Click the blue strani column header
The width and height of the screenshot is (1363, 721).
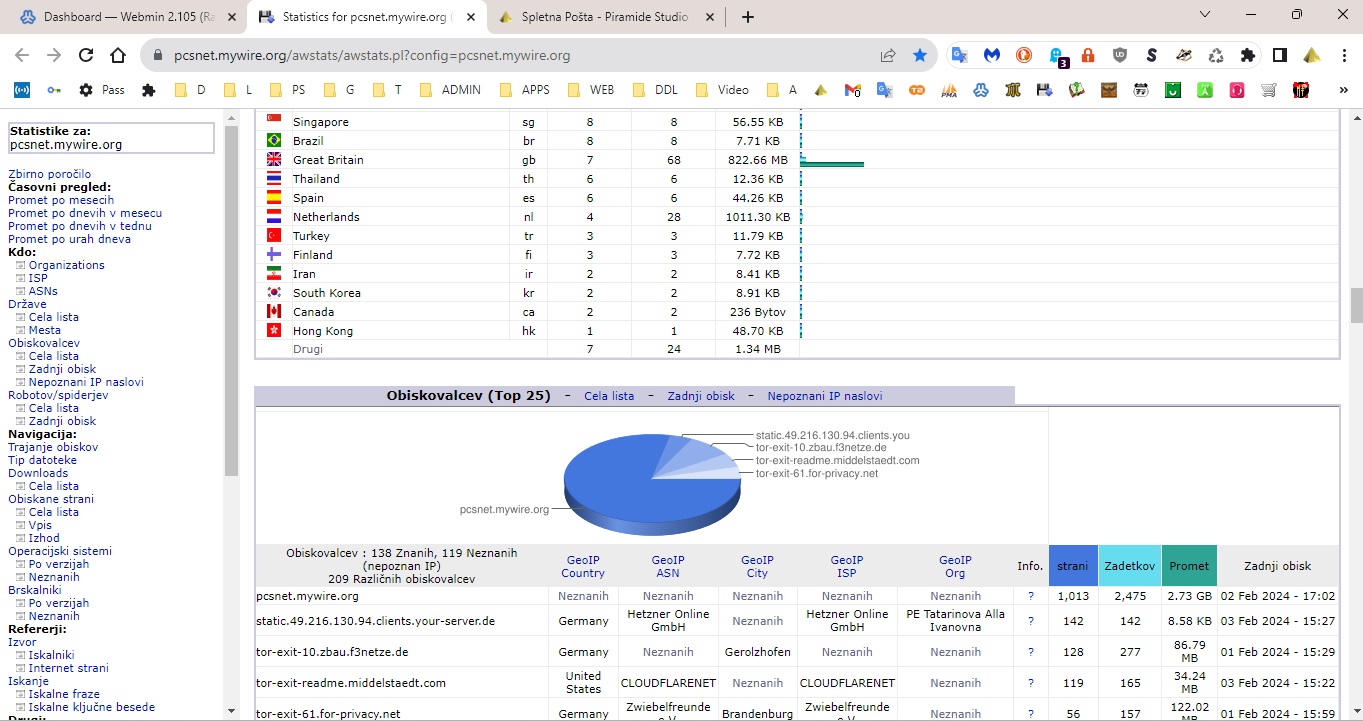1073,566
